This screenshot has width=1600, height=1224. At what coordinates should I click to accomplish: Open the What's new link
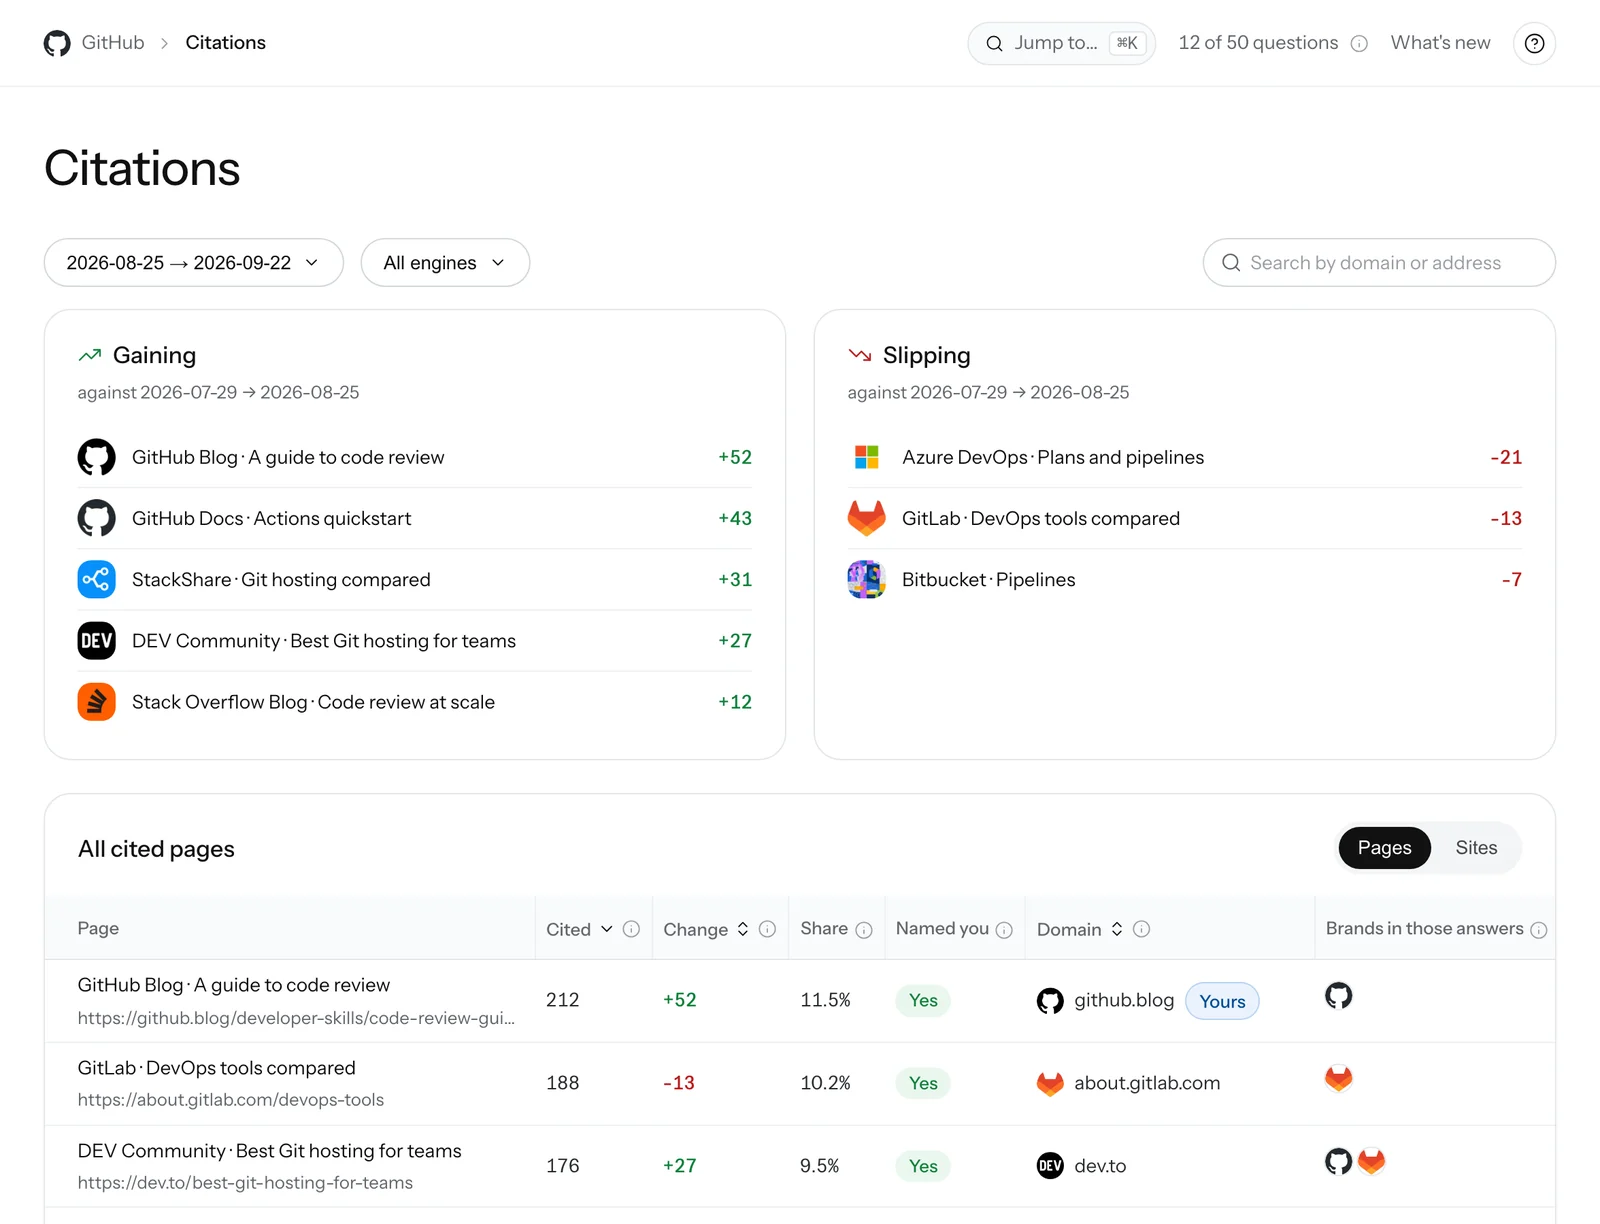click(x=1440, y=43)
